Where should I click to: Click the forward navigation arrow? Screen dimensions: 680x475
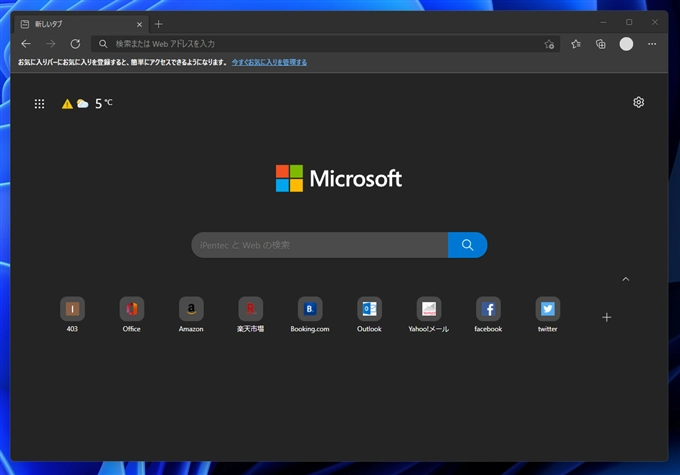point(51,44)
